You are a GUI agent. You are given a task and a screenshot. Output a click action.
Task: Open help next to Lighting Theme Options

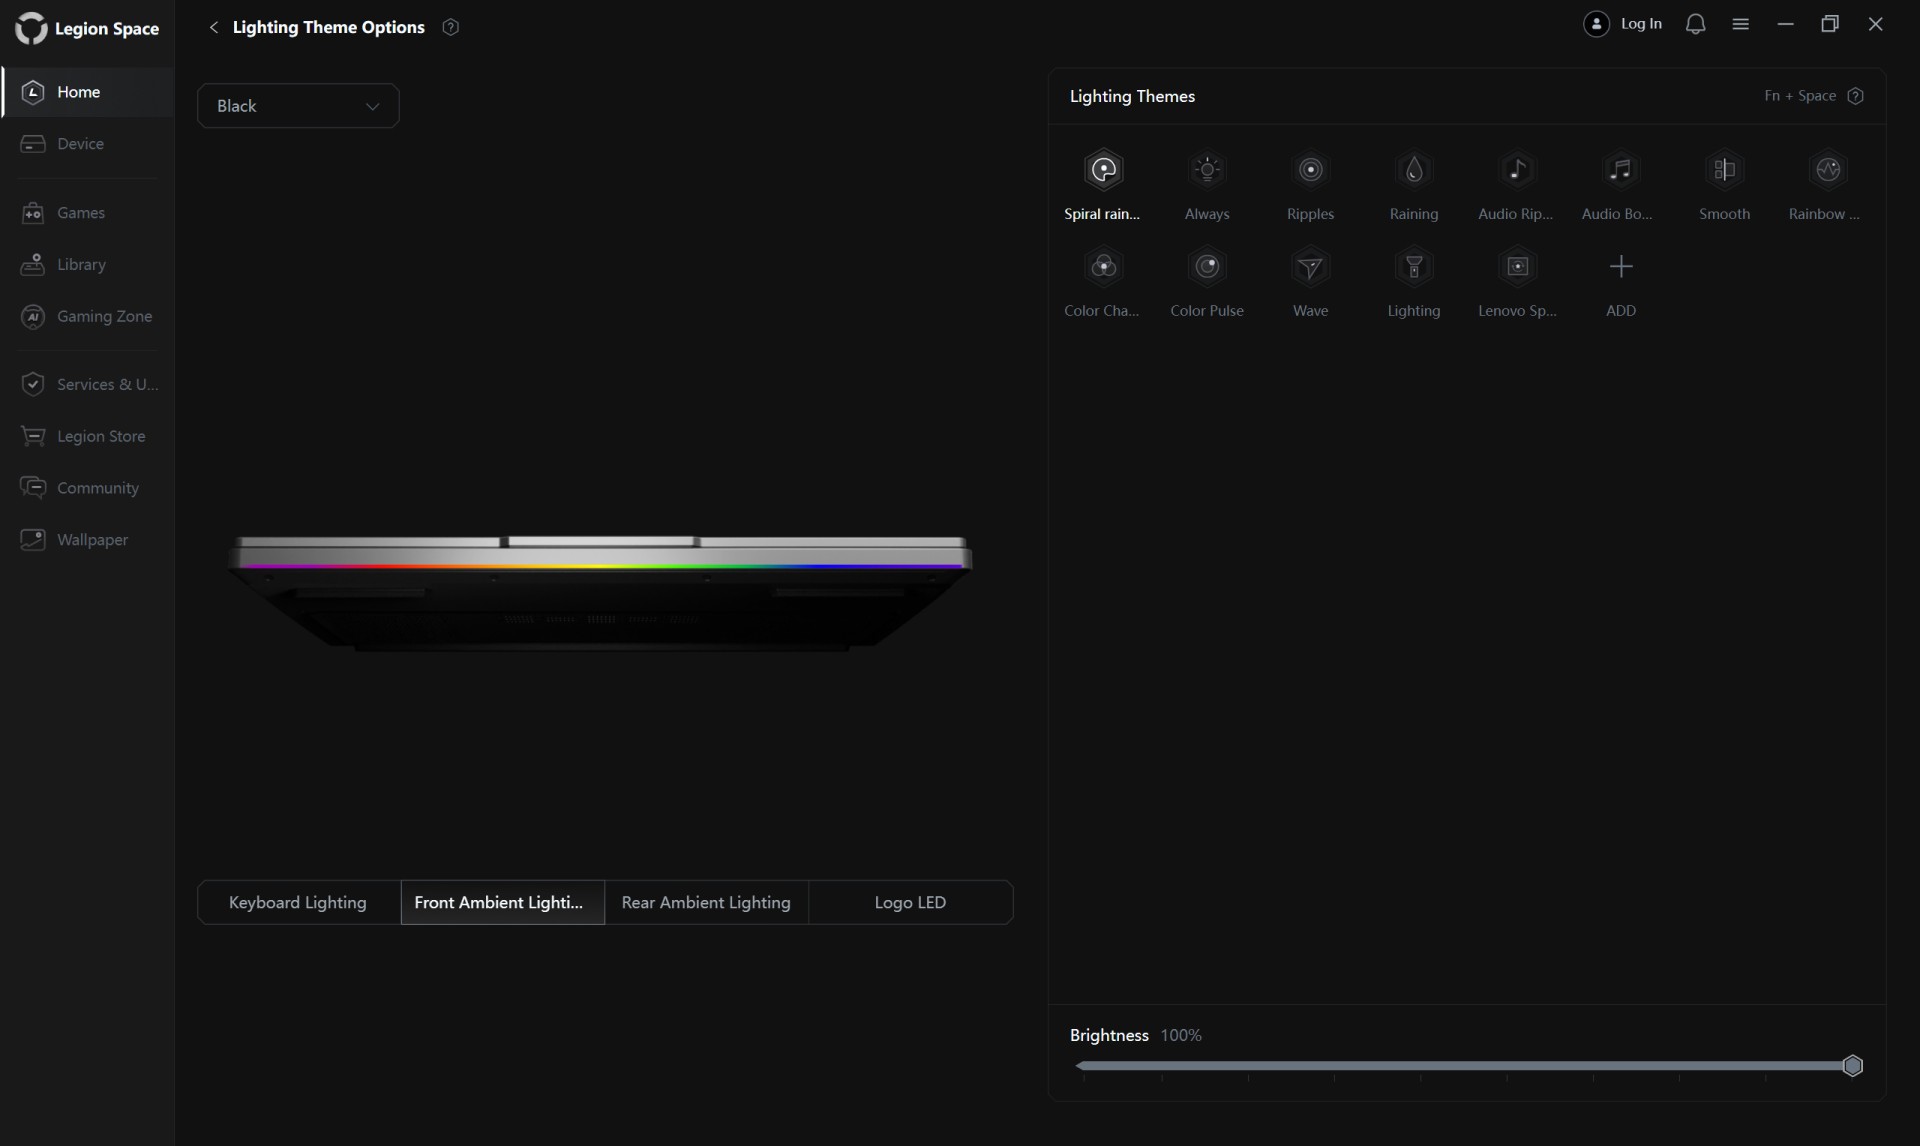tap(450, 27)
